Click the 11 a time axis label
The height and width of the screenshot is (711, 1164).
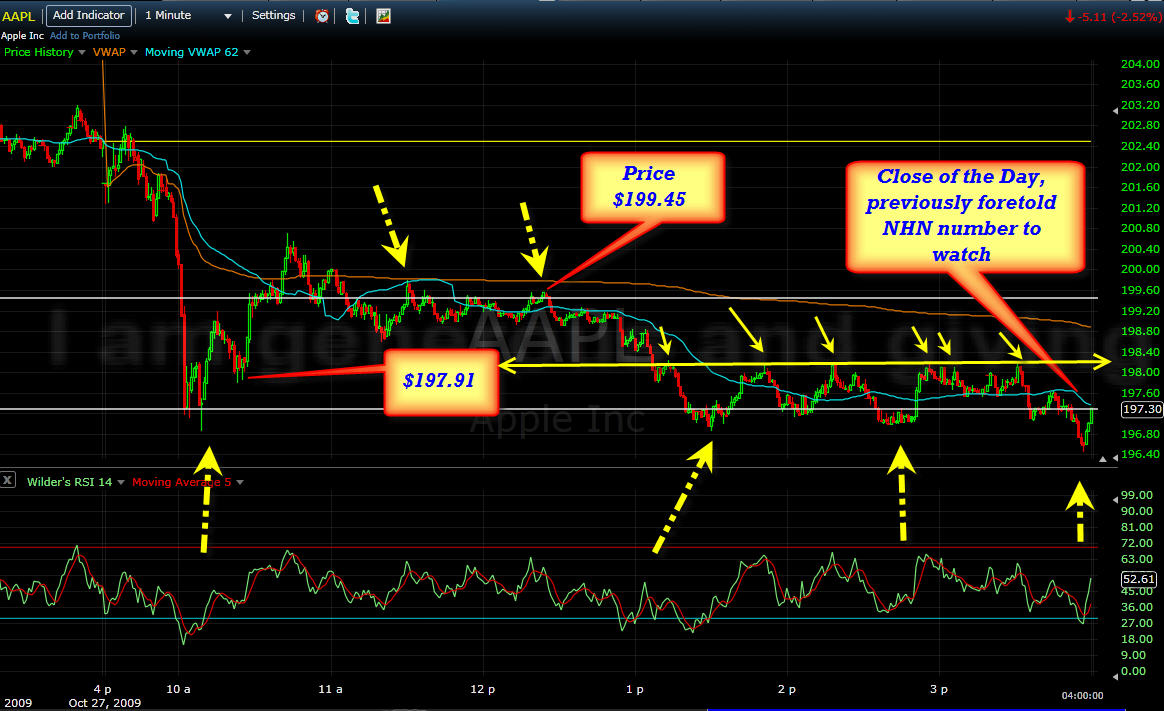click(330, 689)
